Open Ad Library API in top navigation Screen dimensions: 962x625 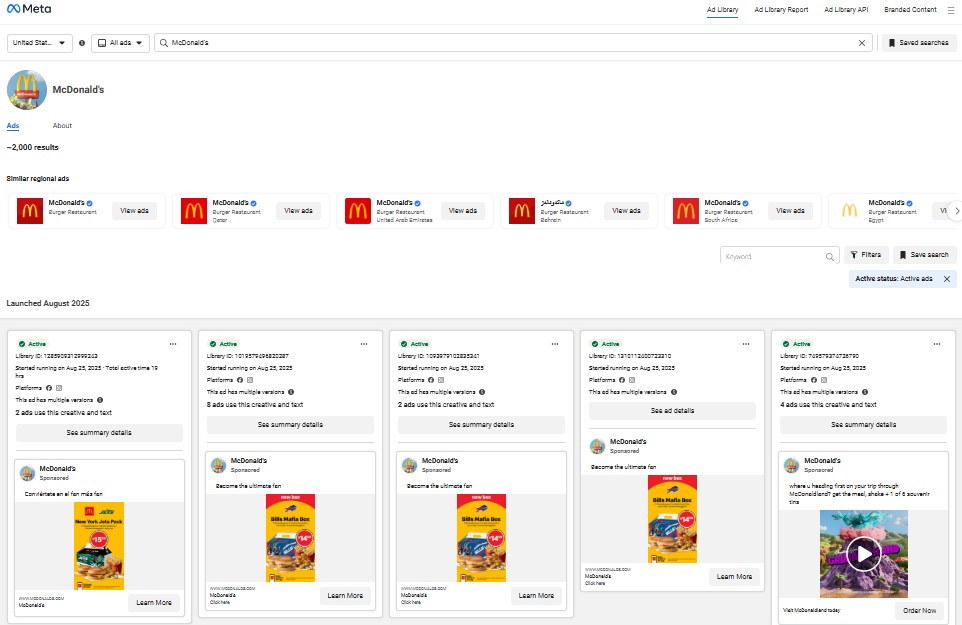pos(846,10)
